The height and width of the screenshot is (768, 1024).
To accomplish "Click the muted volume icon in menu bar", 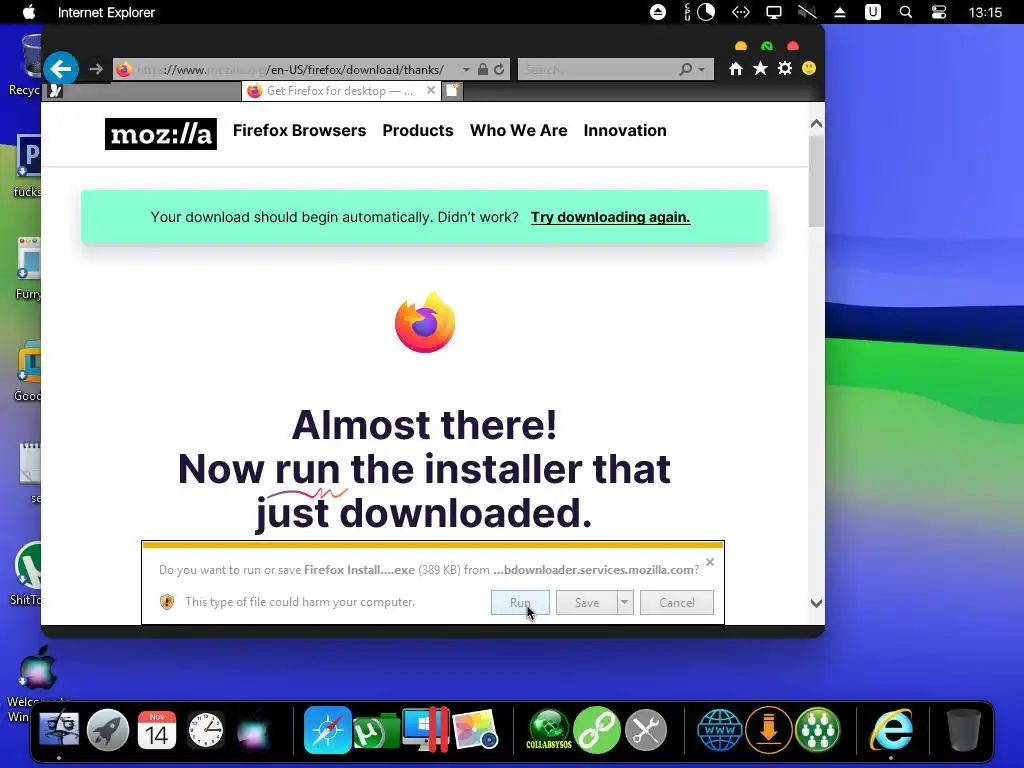I will 807,12.
